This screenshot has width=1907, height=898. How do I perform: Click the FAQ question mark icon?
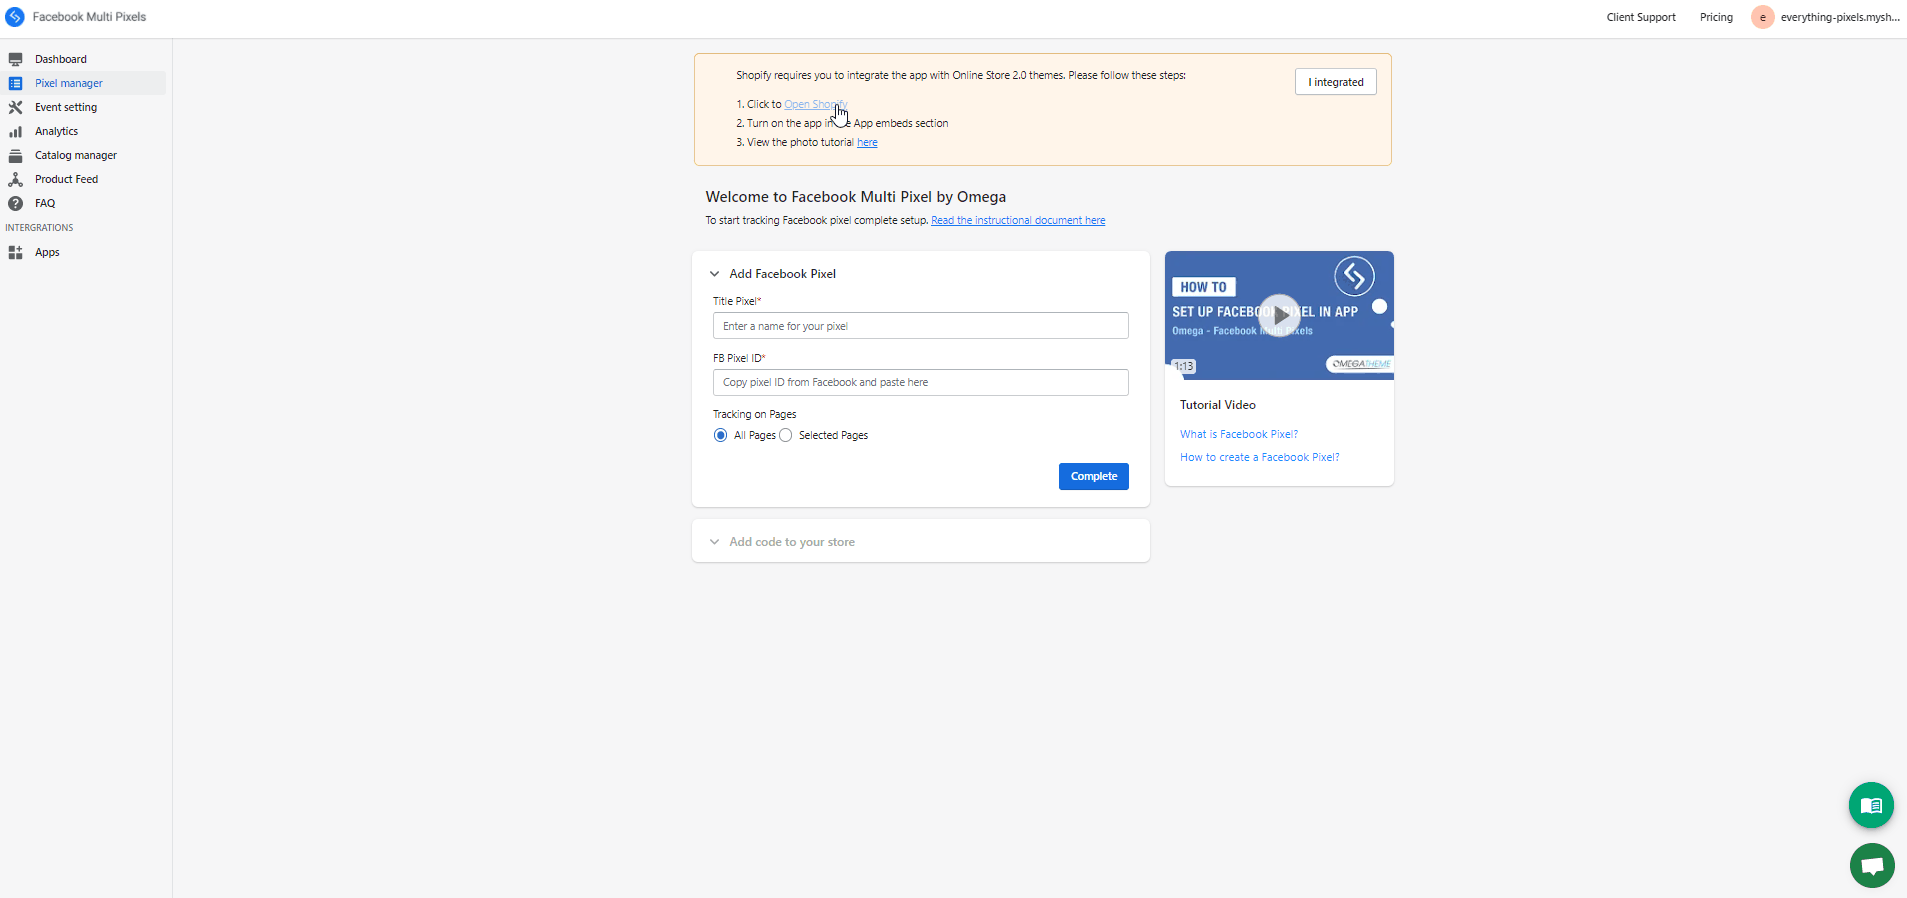point(15,204)
